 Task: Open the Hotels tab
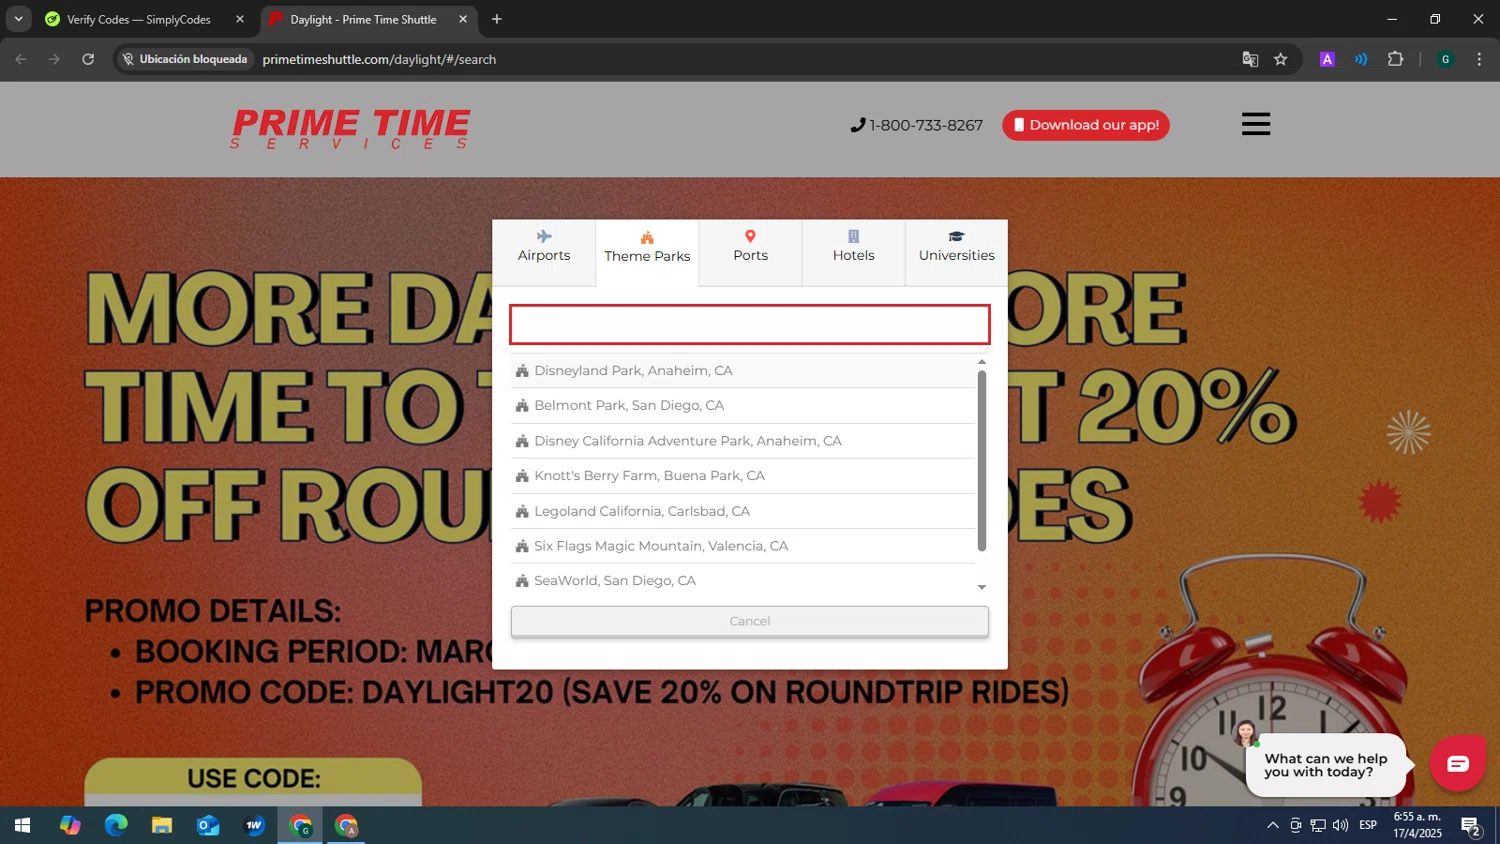point(853,253)
